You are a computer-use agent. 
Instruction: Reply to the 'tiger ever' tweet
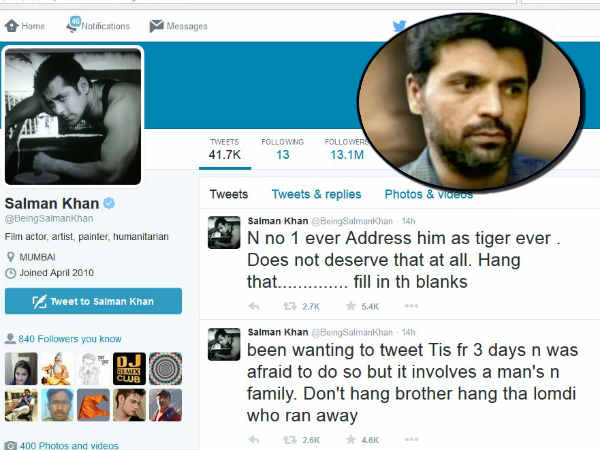click(x=254, y=306)
